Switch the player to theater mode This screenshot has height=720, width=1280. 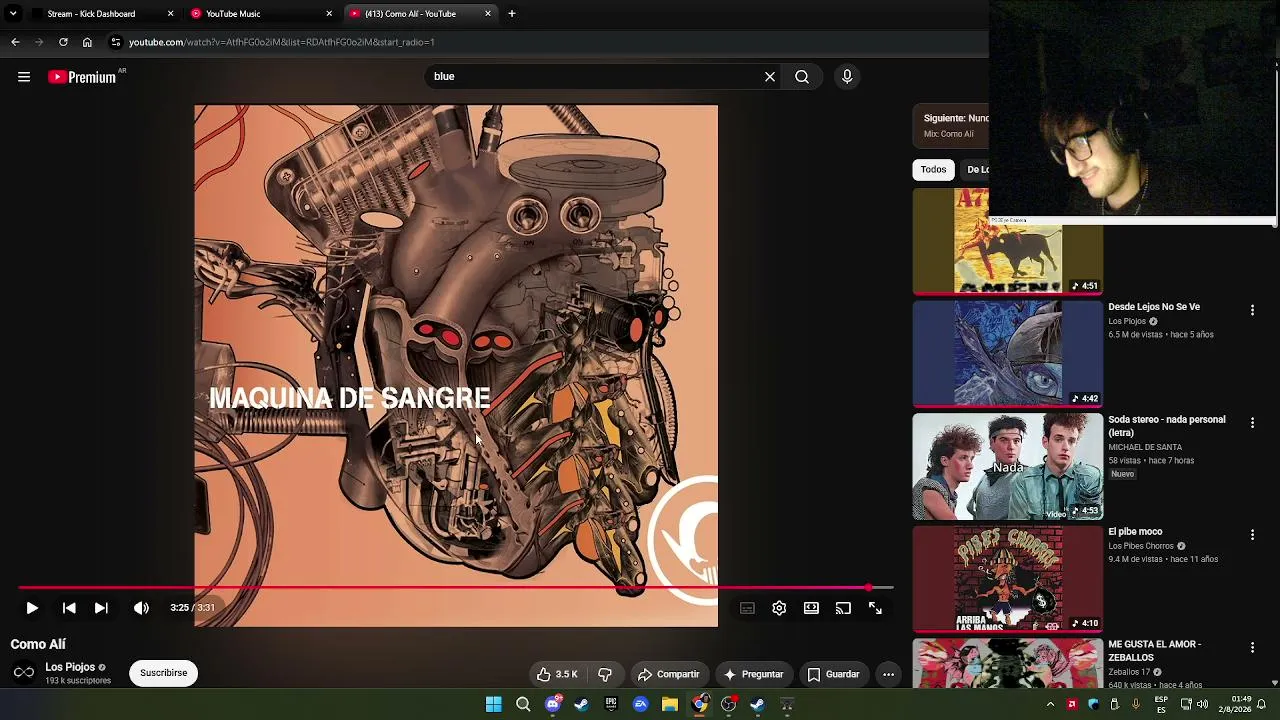coord(811,608)
